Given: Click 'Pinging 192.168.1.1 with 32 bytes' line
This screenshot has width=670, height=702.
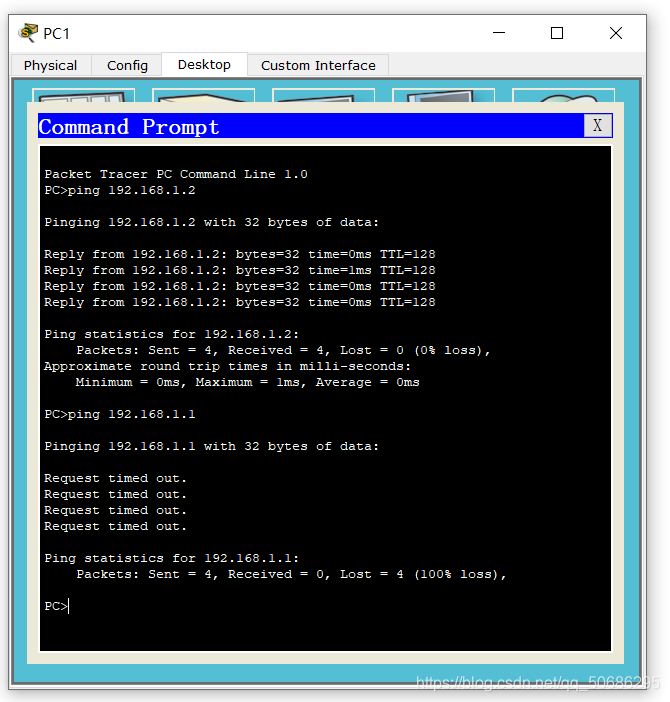Looking at the screenshot, I should coord(211,446).
